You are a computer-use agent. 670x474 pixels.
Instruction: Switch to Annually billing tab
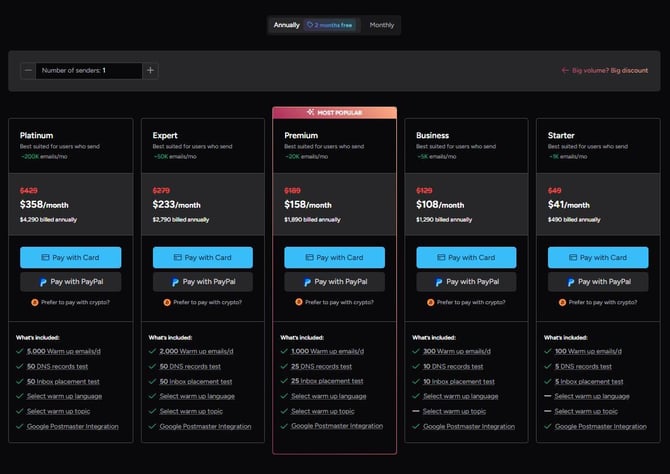click(287, 25)
